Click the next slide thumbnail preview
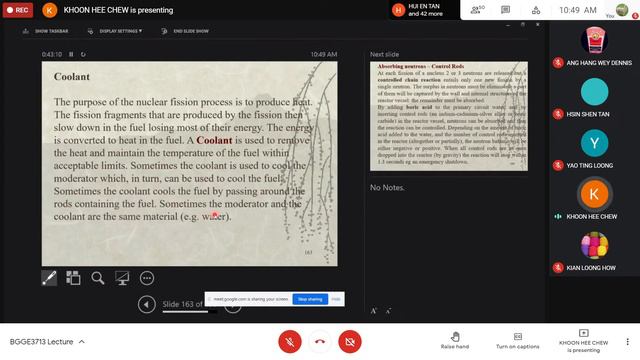The image size is (640, 360). (x=449, y=116)
